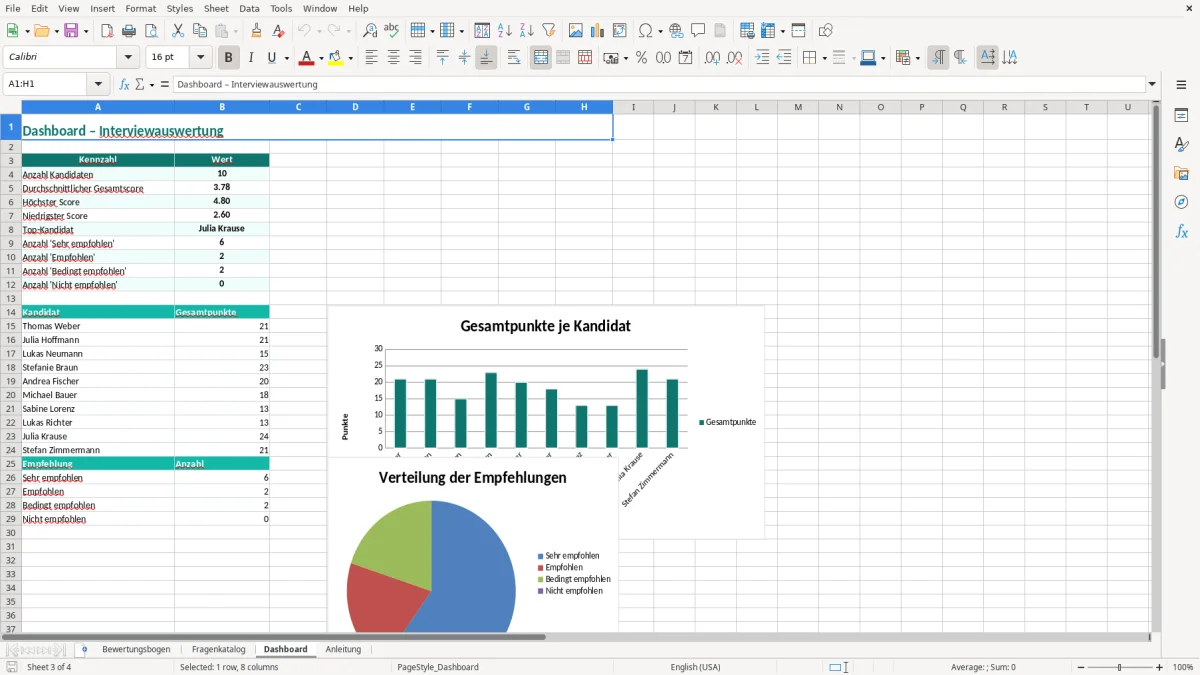Image resolution: width=1200 pixels, height=675 pixels.
Task: Open the underline style dropdown arrow
Action: pyautogui.click(x=286, y=58)
